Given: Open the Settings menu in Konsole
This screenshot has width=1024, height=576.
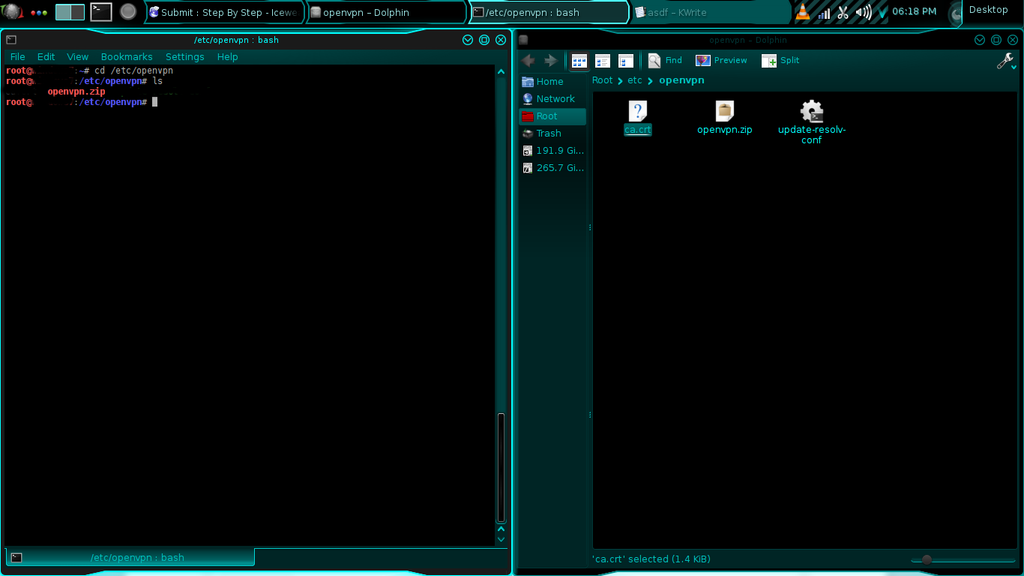Looking at the screenshot, I should pyautogui.click(x=185, y=57).
